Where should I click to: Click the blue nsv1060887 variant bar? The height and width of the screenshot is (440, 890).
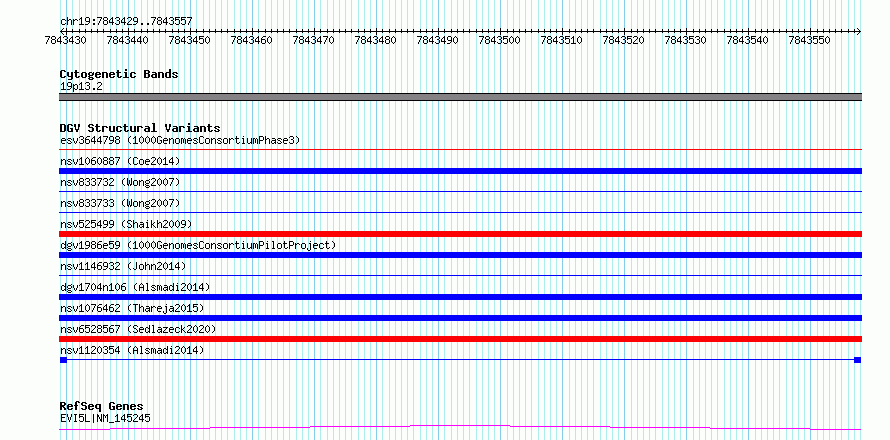pos(460,171)
